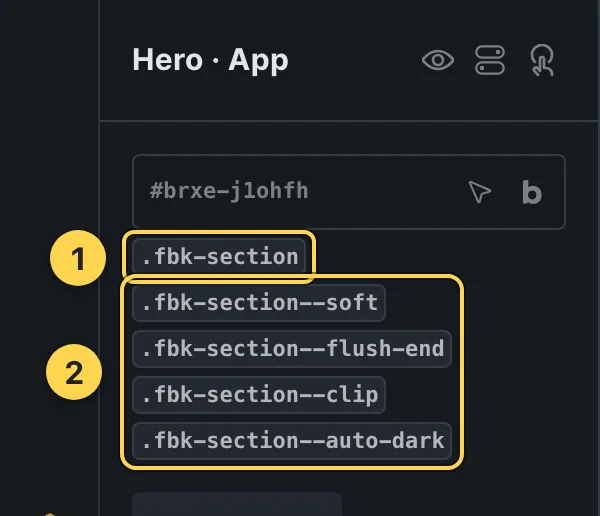600x516 pixels.
Task: Focus the #brxe-jlohfh ID input field
Action: [x=349, y=192]
